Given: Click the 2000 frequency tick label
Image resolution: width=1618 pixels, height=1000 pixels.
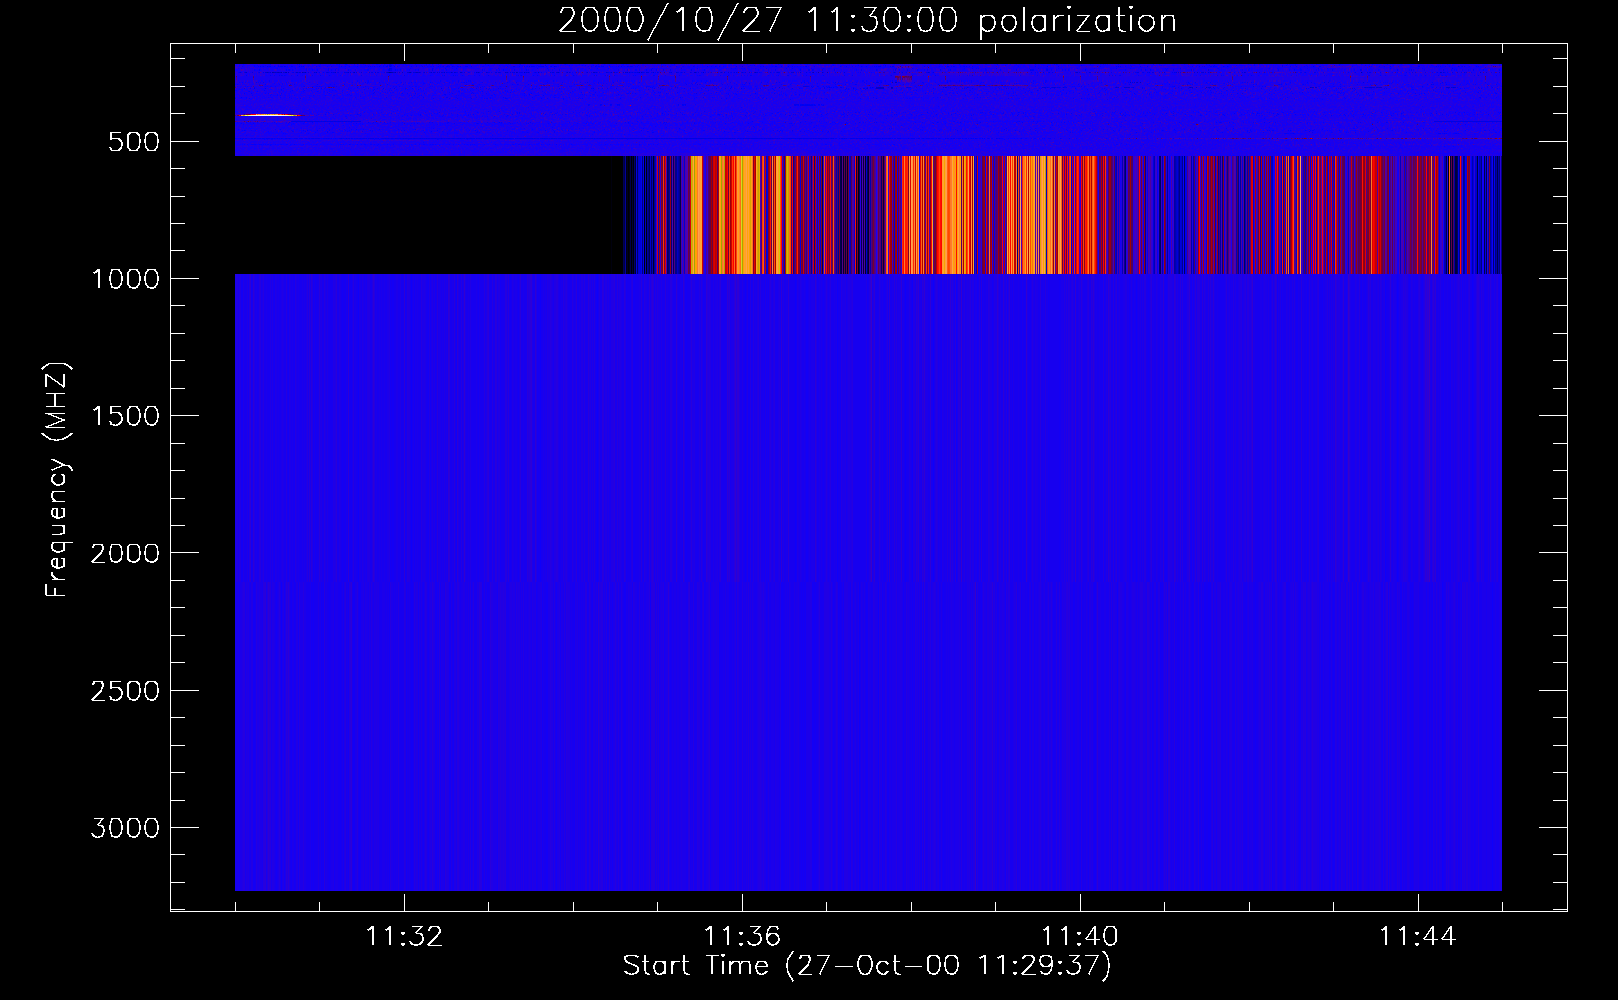Looking at the screenshot, I should pyautogui.click(x=125, y=553).
